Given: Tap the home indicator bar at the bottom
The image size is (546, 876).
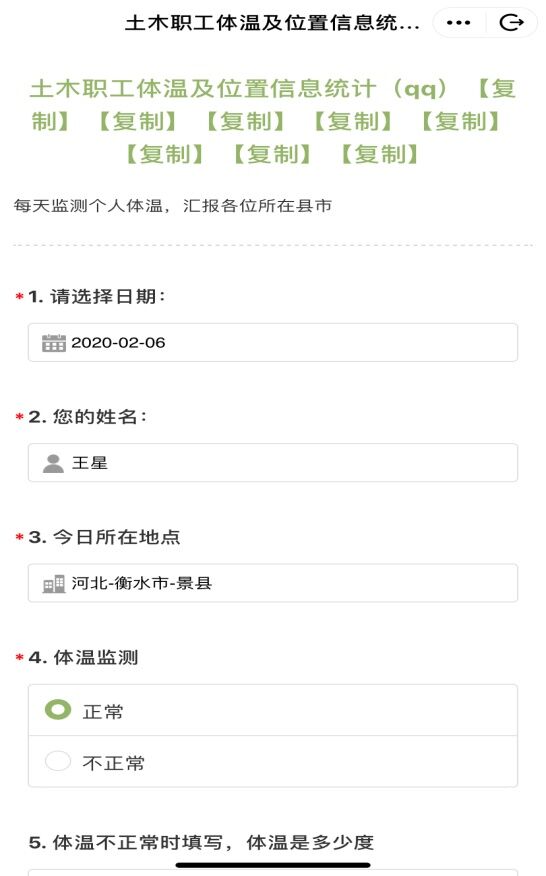Looking at the screenshot, I should coord(273,865).
